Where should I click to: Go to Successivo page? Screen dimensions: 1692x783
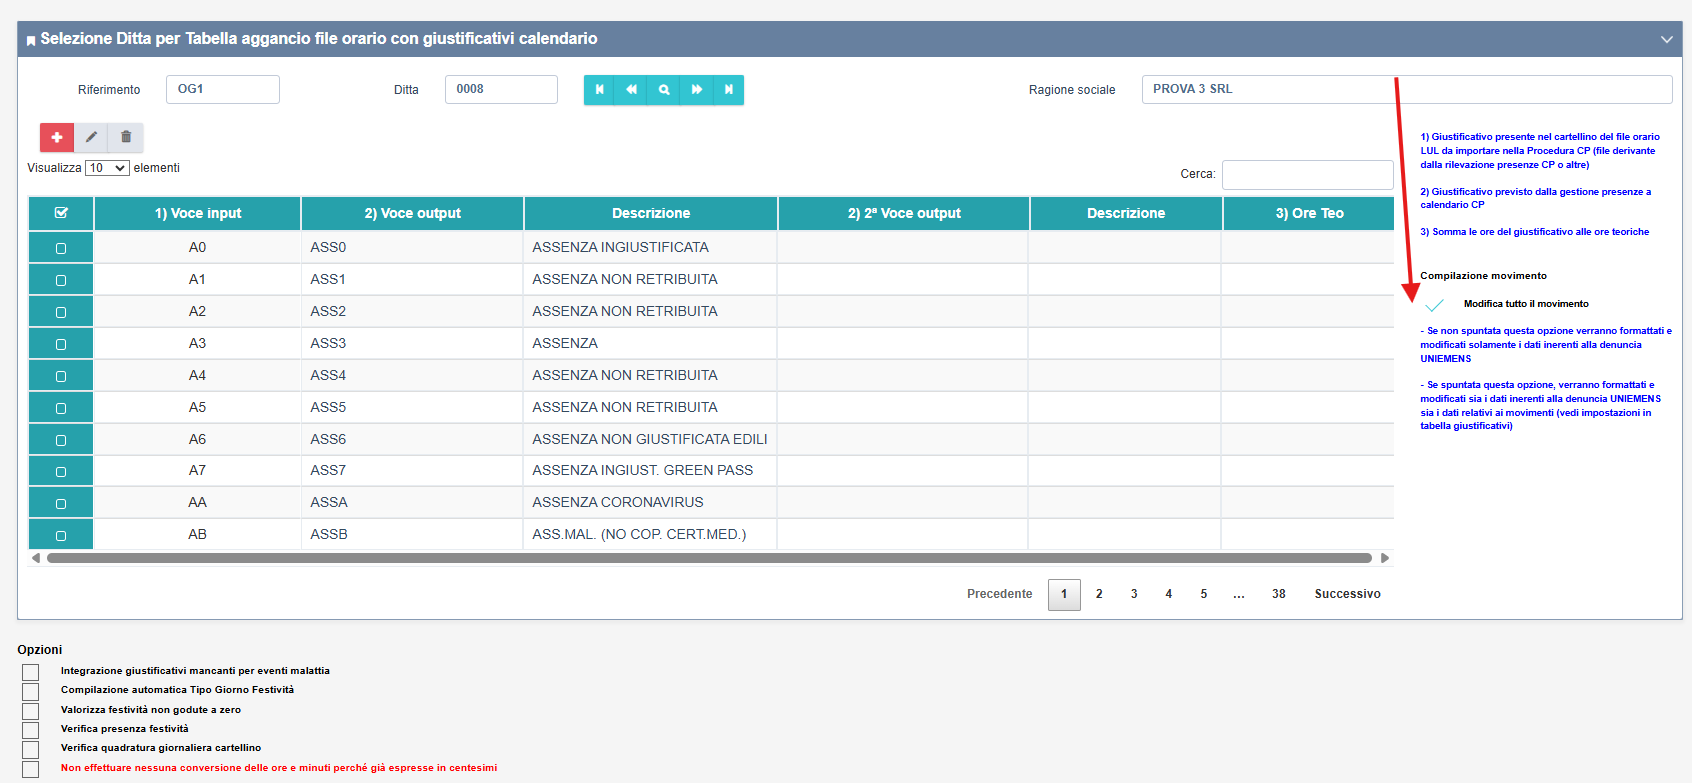tap(1348, 594)
